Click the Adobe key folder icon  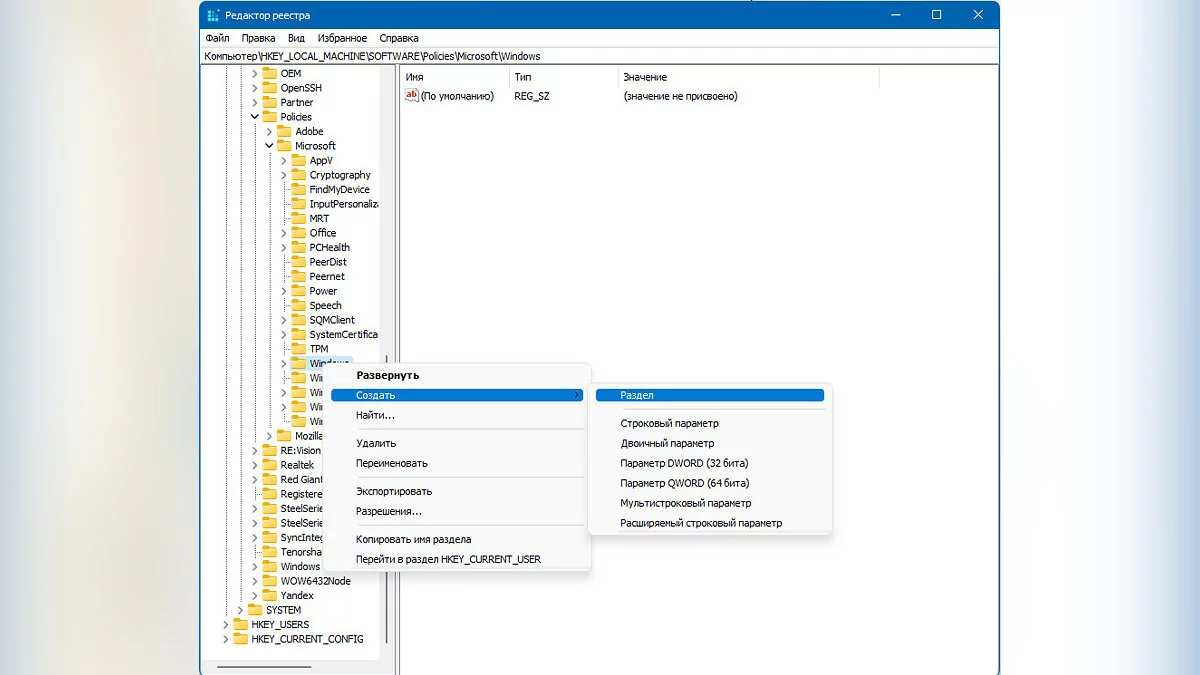click(x=283, y=131)
